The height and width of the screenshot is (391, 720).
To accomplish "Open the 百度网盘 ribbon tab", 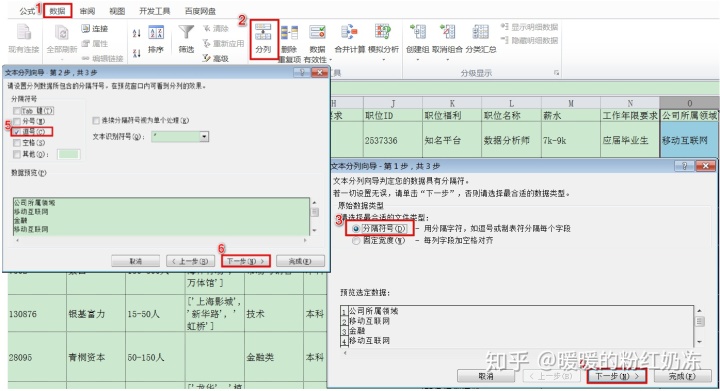I will (200, 11).
